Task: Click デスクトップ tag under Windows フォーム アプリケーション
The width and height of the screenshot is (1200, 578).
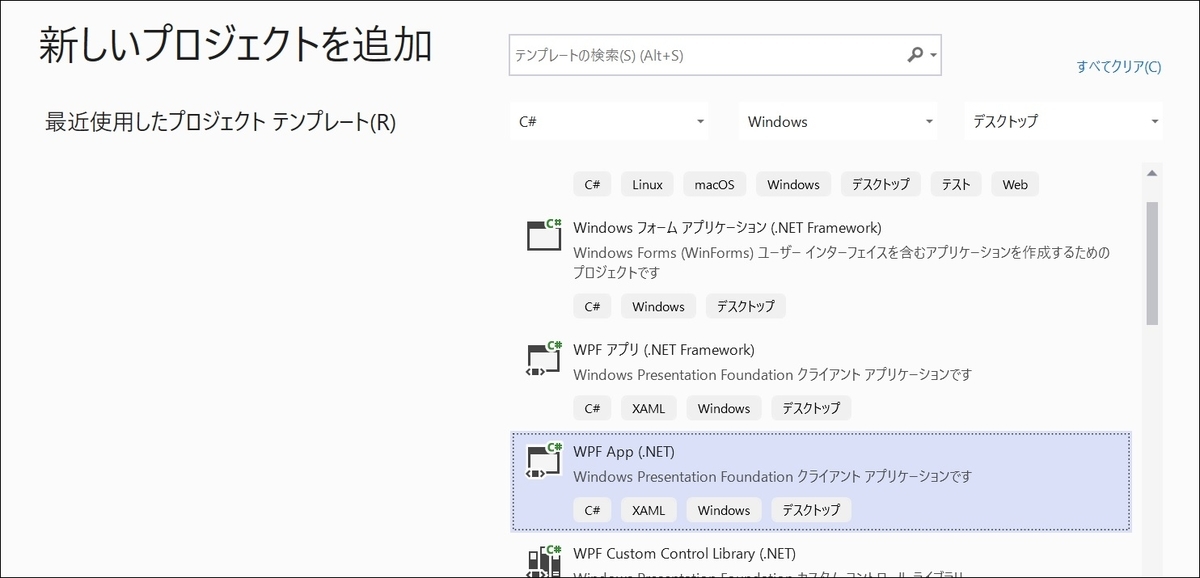Action: (x=746, y=306)
